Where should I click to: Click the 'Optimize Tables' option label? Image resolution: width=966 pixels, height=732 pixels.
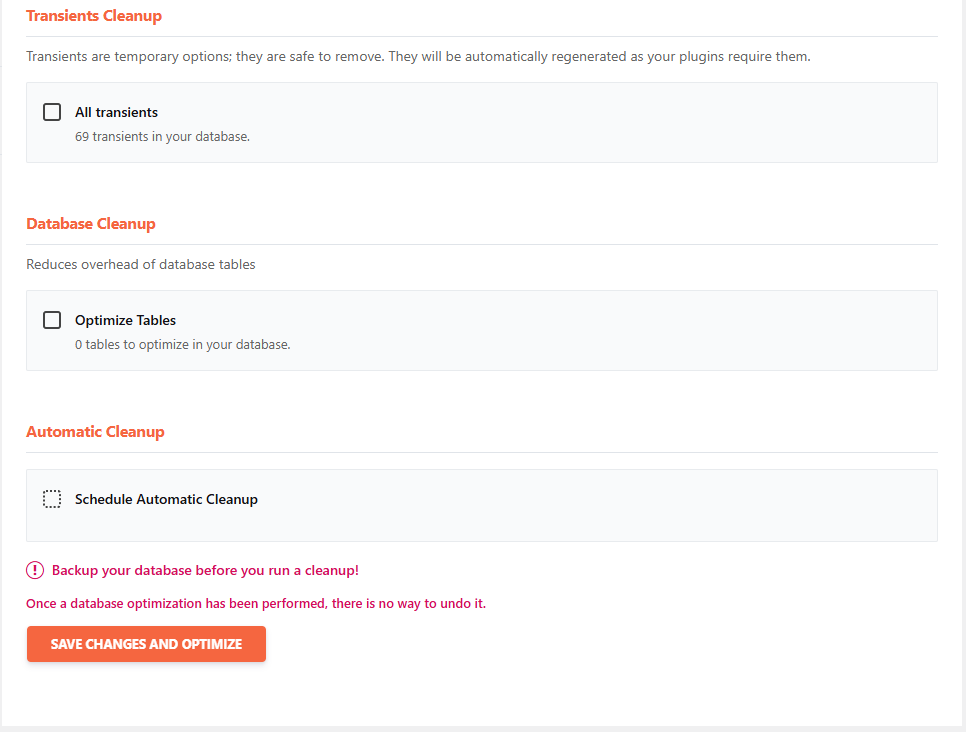[125, 320]
